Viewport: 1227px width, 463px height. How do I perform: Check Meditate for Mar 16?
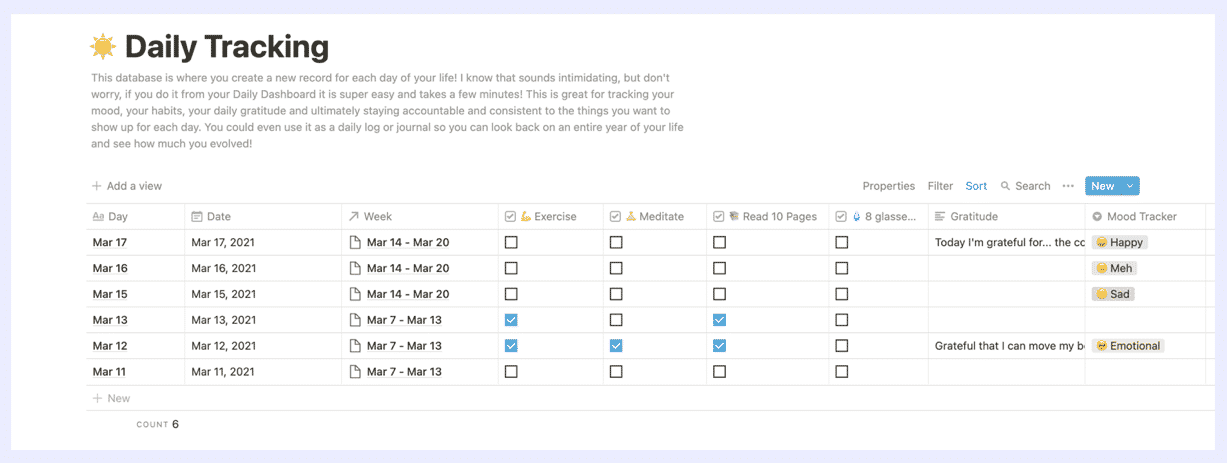(616, 268)
